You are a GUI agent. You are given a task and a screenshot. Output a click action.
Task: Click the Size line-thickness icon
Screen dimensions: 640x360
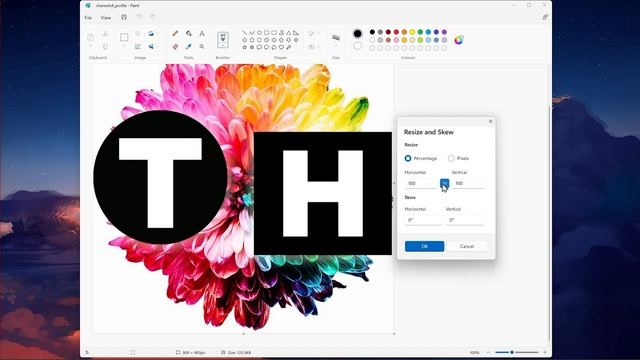coord(336,38)
